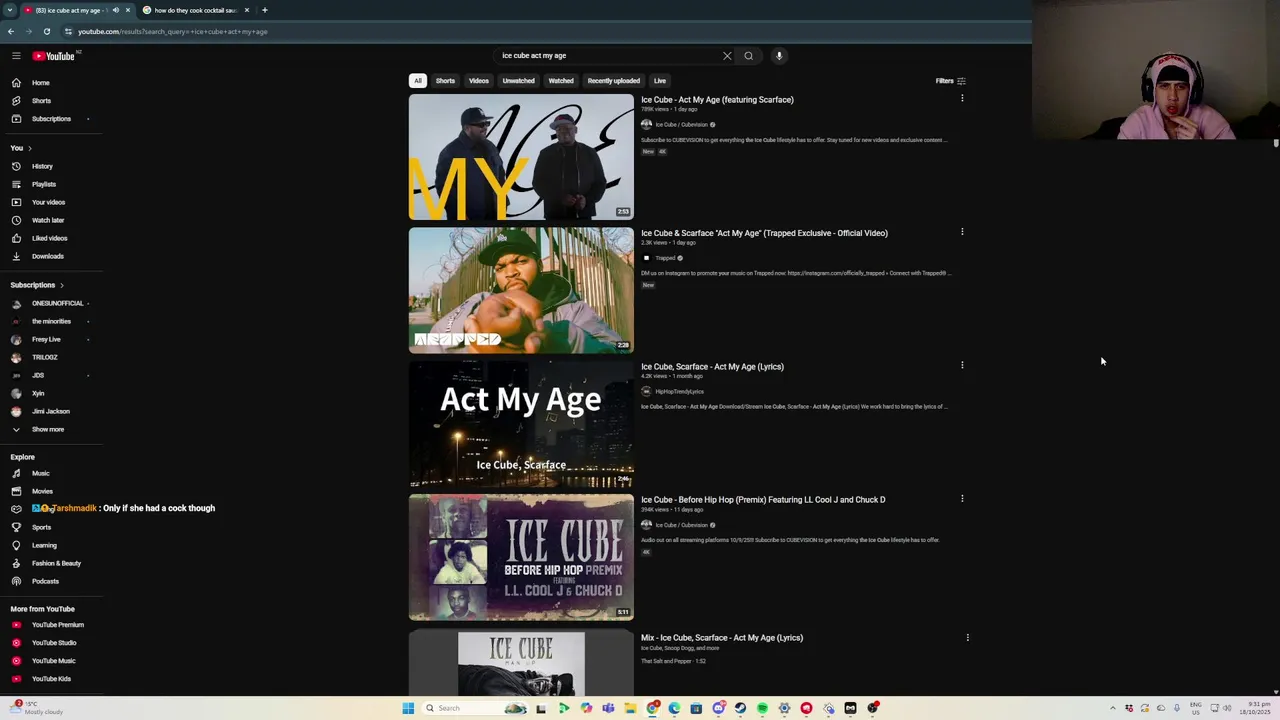Select the Unwatched filter chip
The image size is (1280, 720).
pos(518,81)
